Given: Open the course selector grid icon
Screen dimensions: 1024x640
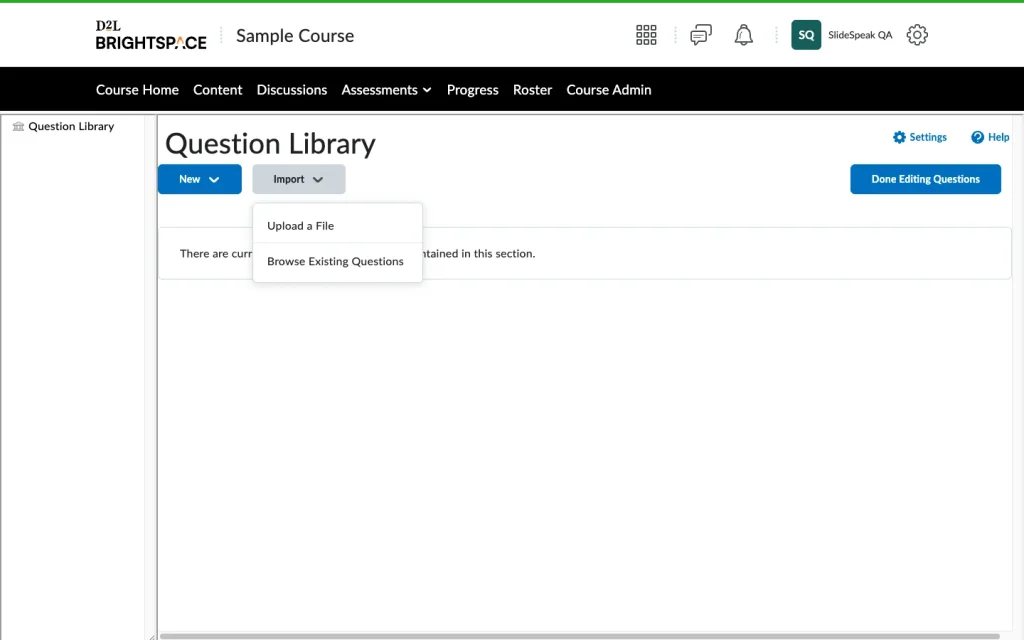Looking at the screenshot, I should click(x=646, y=35).
